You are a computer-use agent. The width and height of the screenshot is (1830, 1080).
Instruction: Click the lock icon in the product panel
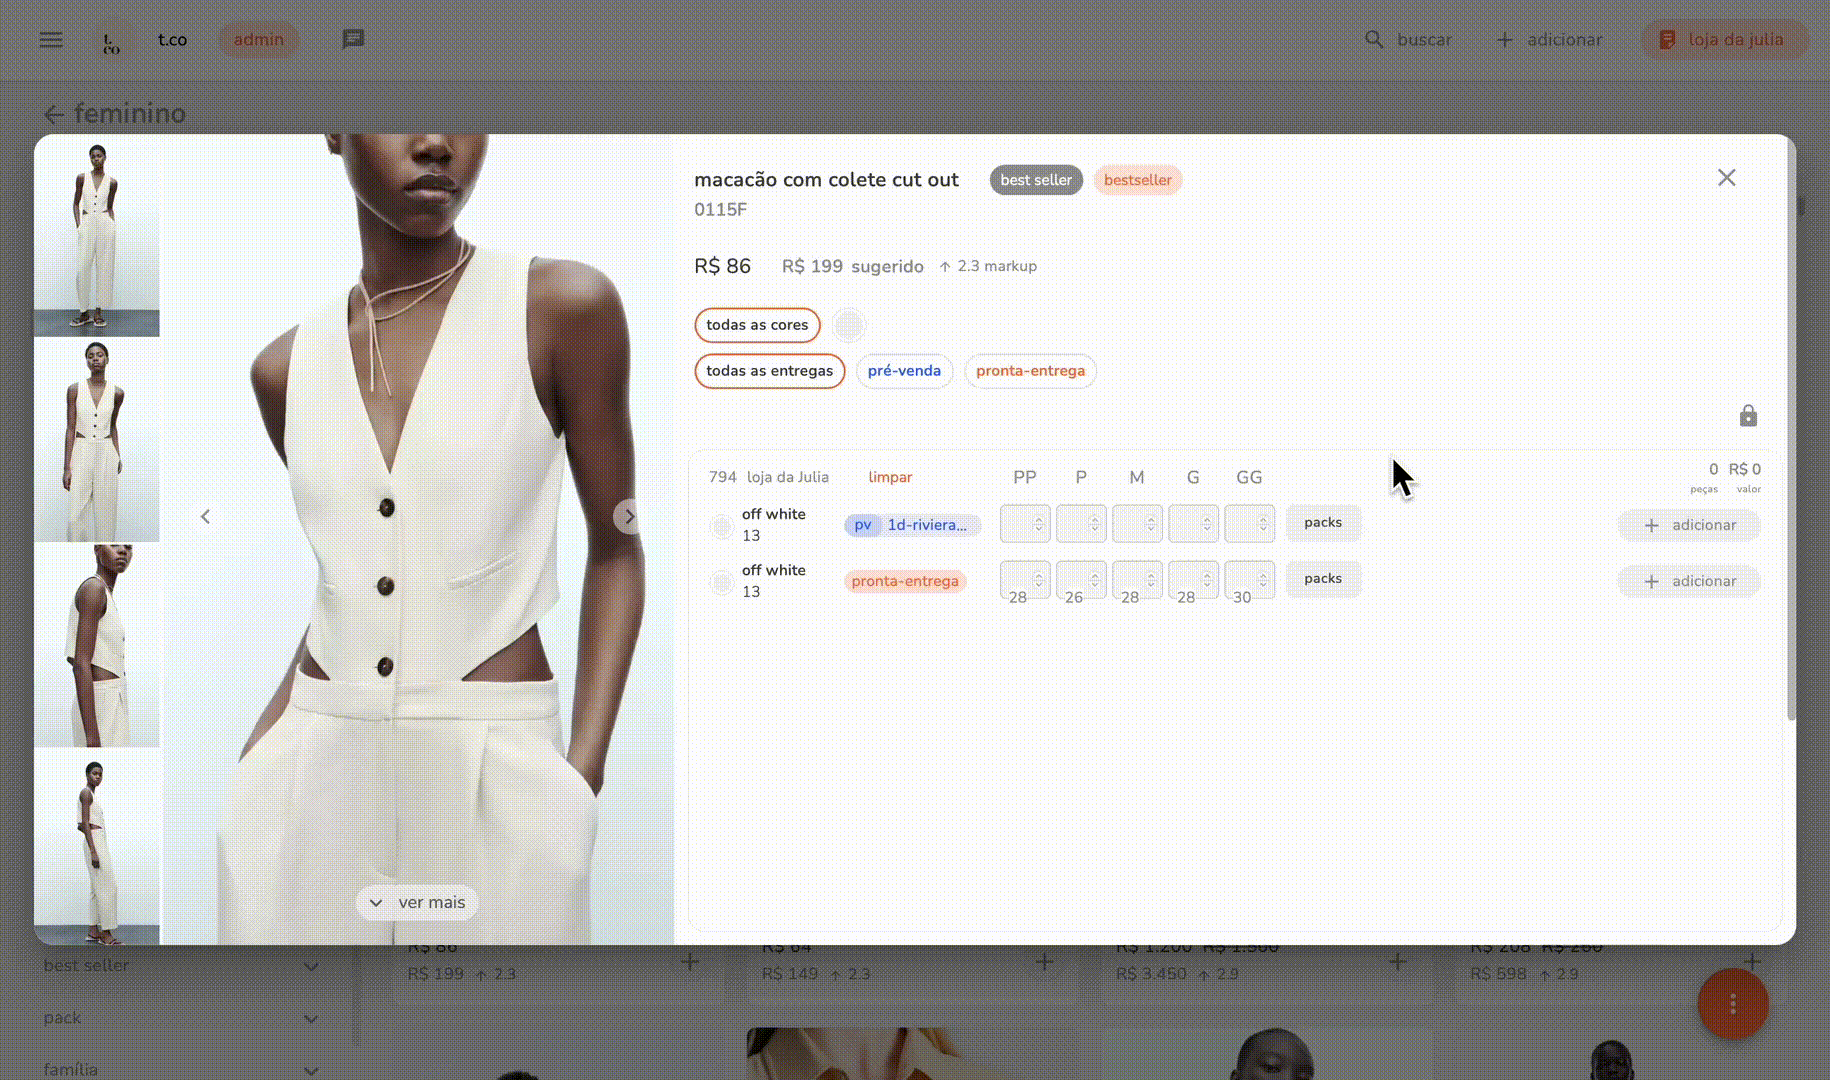coord(1748,415)
